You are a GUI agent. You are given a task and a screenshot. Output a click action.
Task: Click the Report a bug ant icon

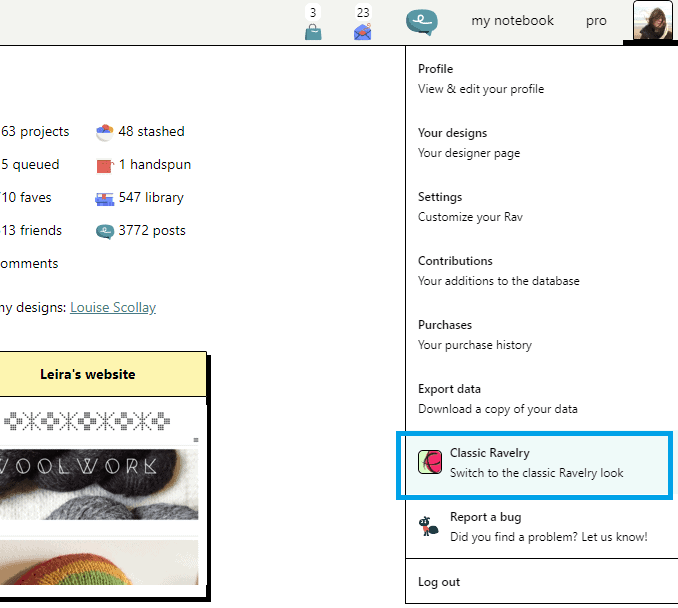pos(429,526)
